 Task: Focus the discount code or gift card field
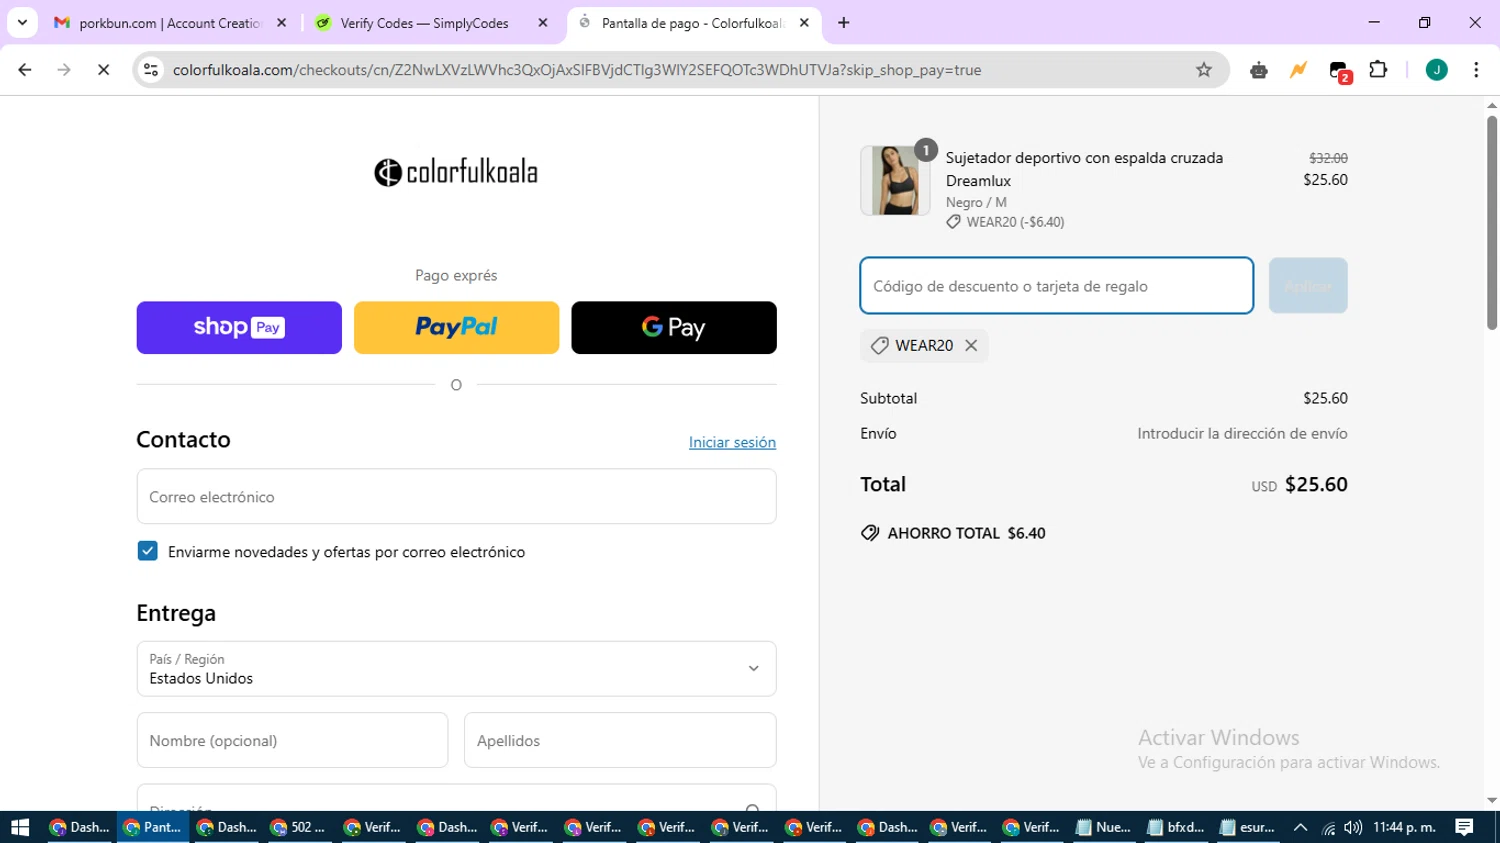[x=1056, y=286]
